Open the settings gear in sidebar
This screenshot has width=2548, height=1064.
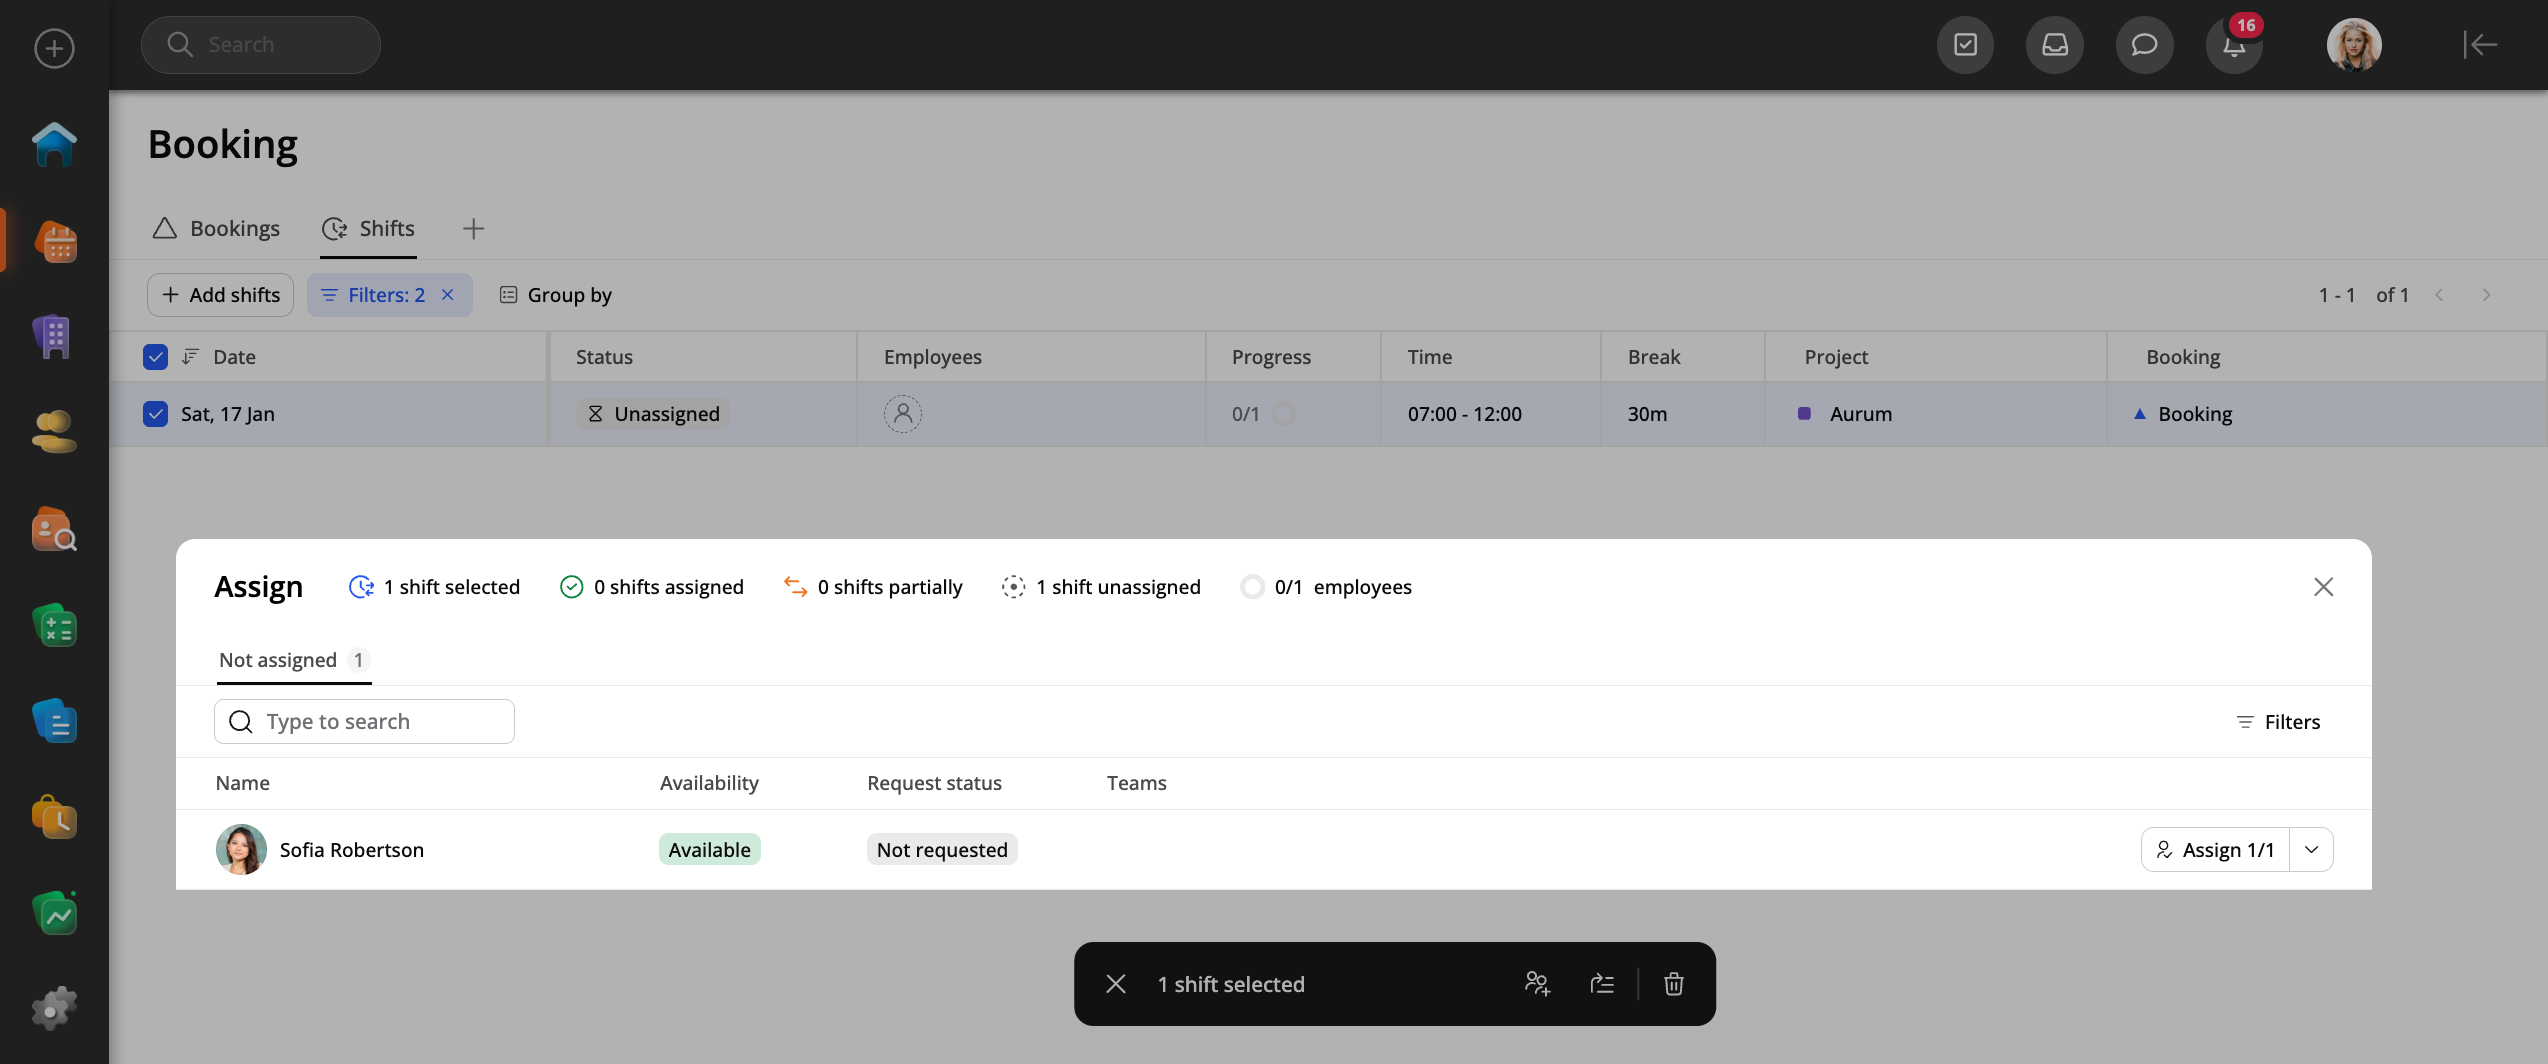tap(54, 1008)
